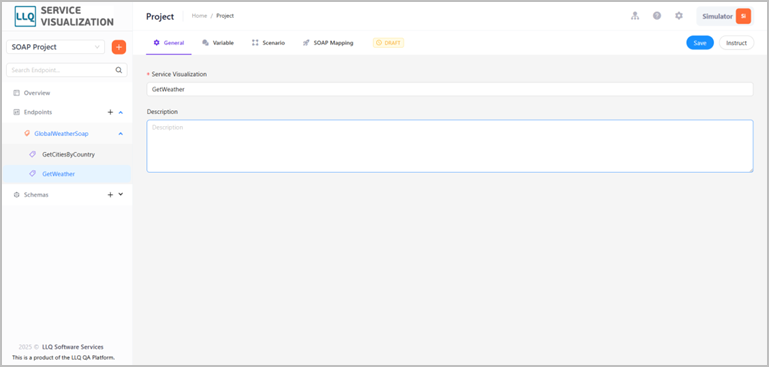Click the Project breadcrumb item

pyautogui.click(x=225, y=16)
